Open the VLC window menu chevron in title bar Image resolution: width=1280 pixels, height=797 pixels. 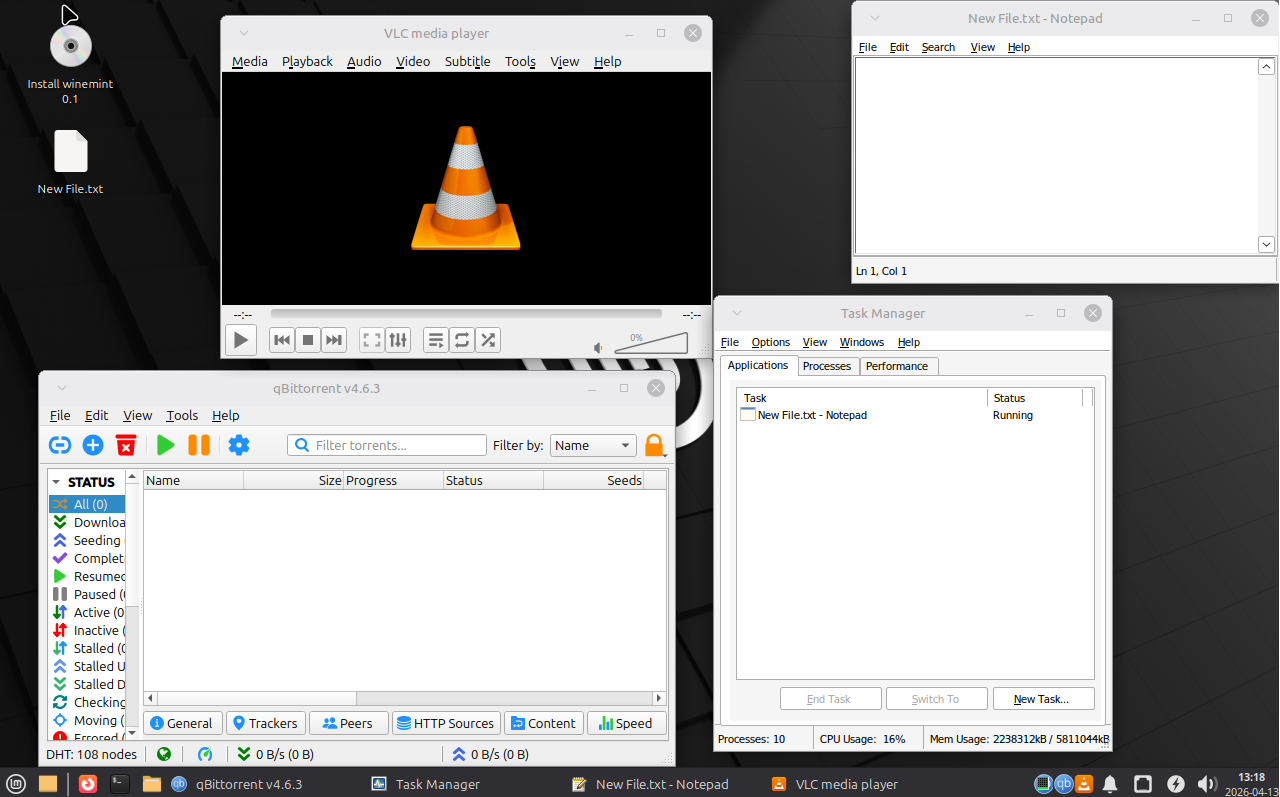tap(244, 34)
